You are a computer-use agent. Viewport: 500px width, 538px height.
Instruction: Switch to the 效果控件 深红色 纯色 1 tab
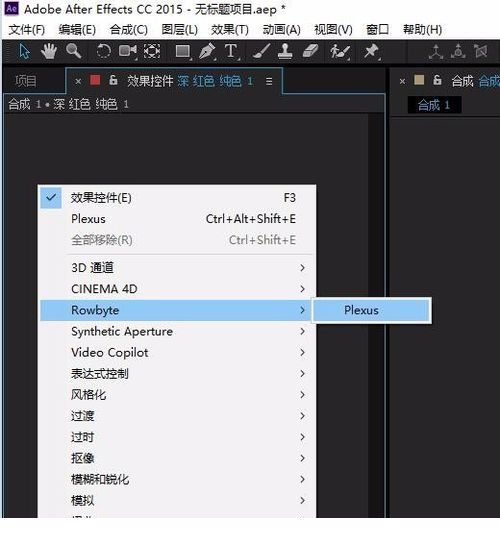[x=190, y=81]
